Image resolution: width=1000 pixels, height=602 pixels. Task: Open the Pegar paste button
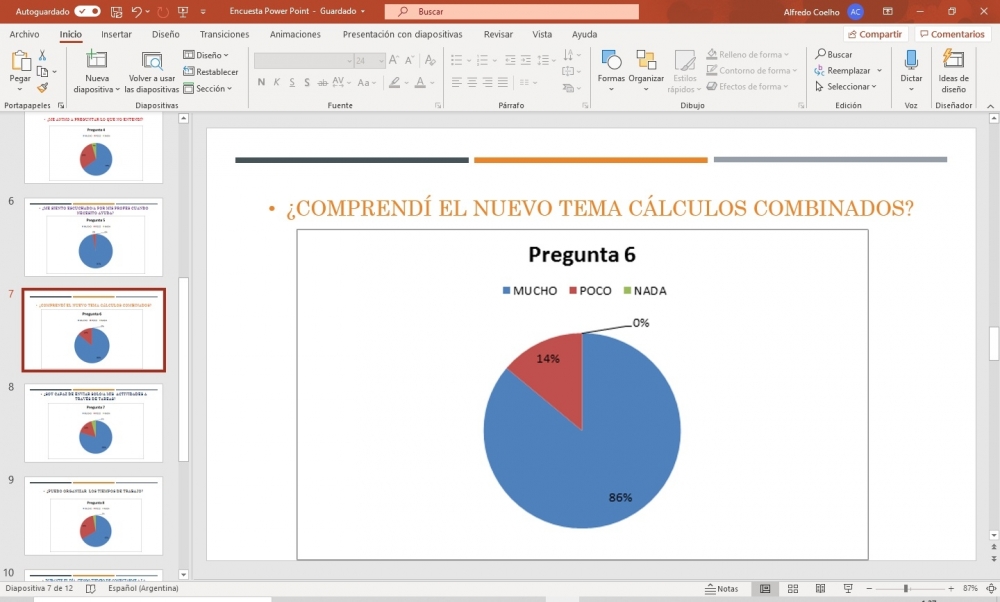coord(20,70)
